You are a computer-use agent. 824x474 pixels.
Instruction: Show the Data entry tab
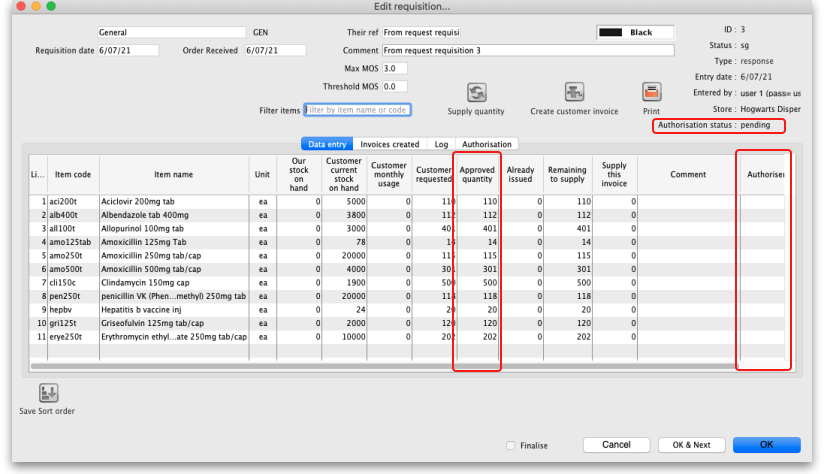[x=327, y=144]
